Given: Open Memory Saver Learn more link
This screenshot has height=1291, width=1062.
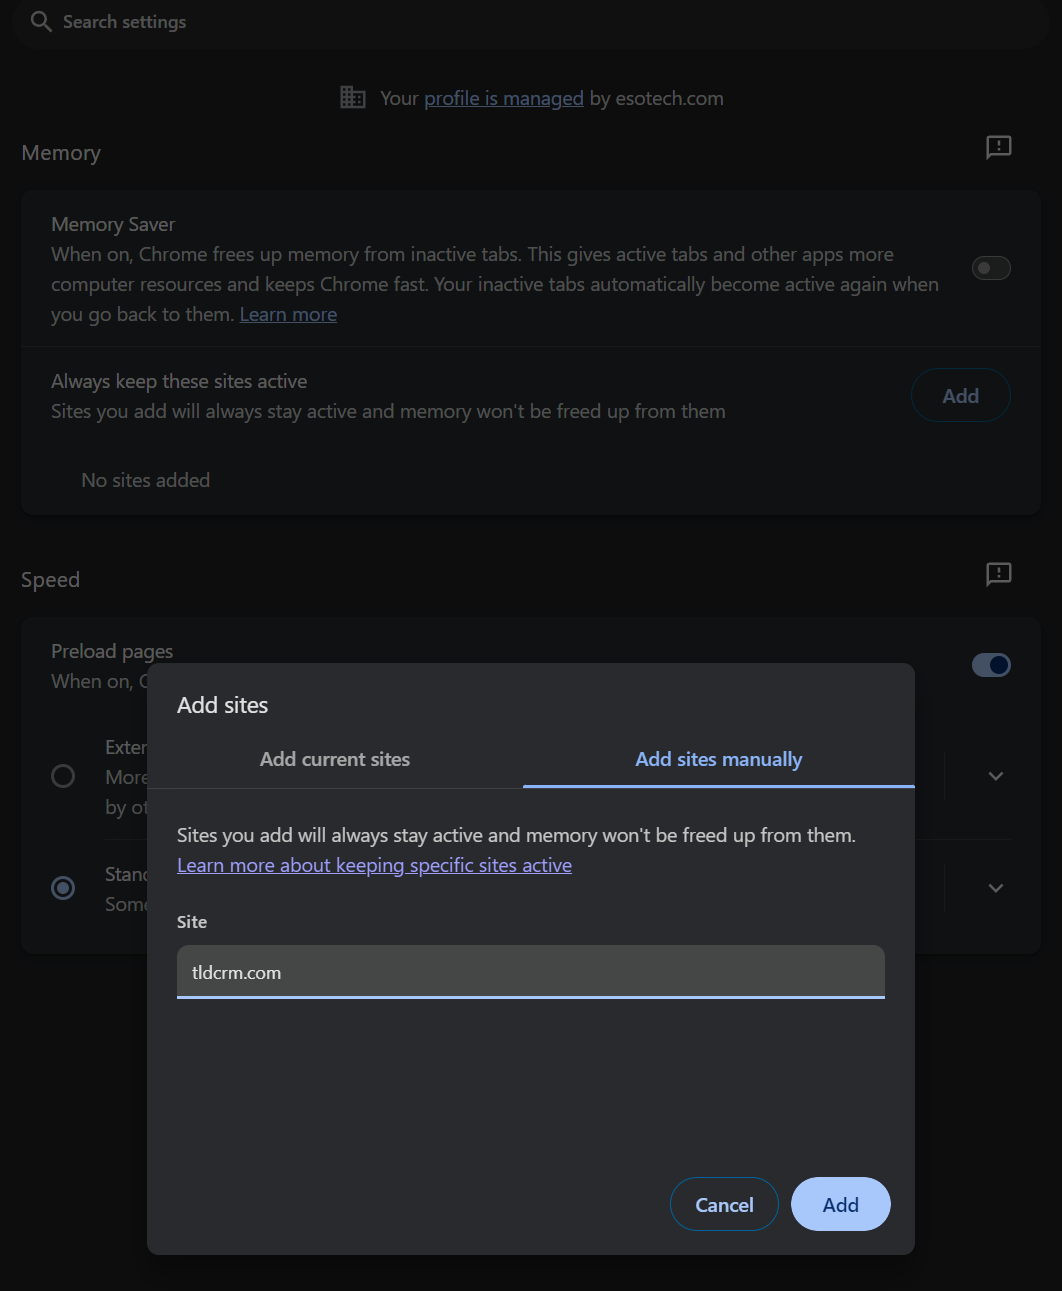Looking at the screenshot, I should 288,314.
